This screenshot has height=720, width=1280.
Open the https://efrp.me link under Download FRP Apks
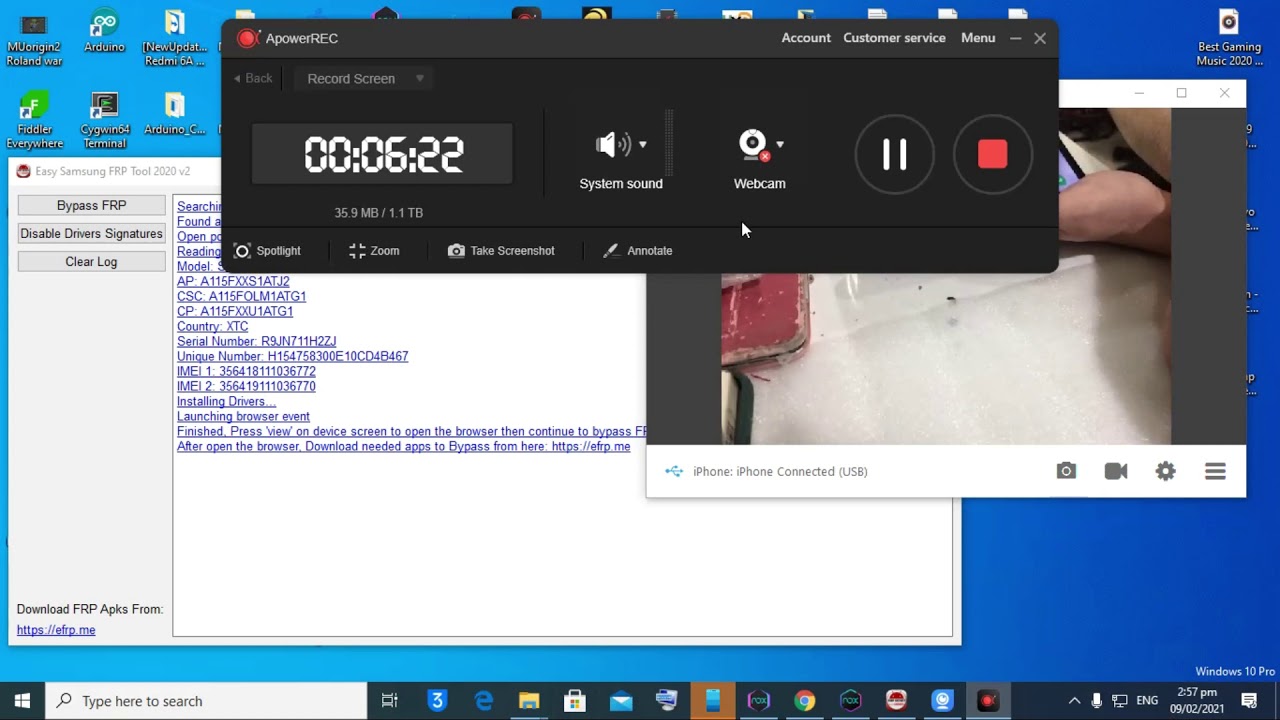click(x=56, y=630)
